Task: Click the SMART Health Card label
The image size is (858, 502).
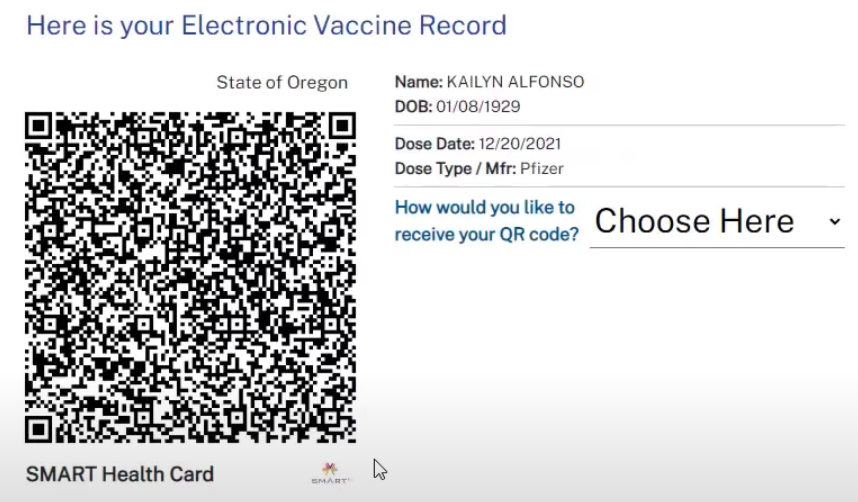Action: [120, 474]
